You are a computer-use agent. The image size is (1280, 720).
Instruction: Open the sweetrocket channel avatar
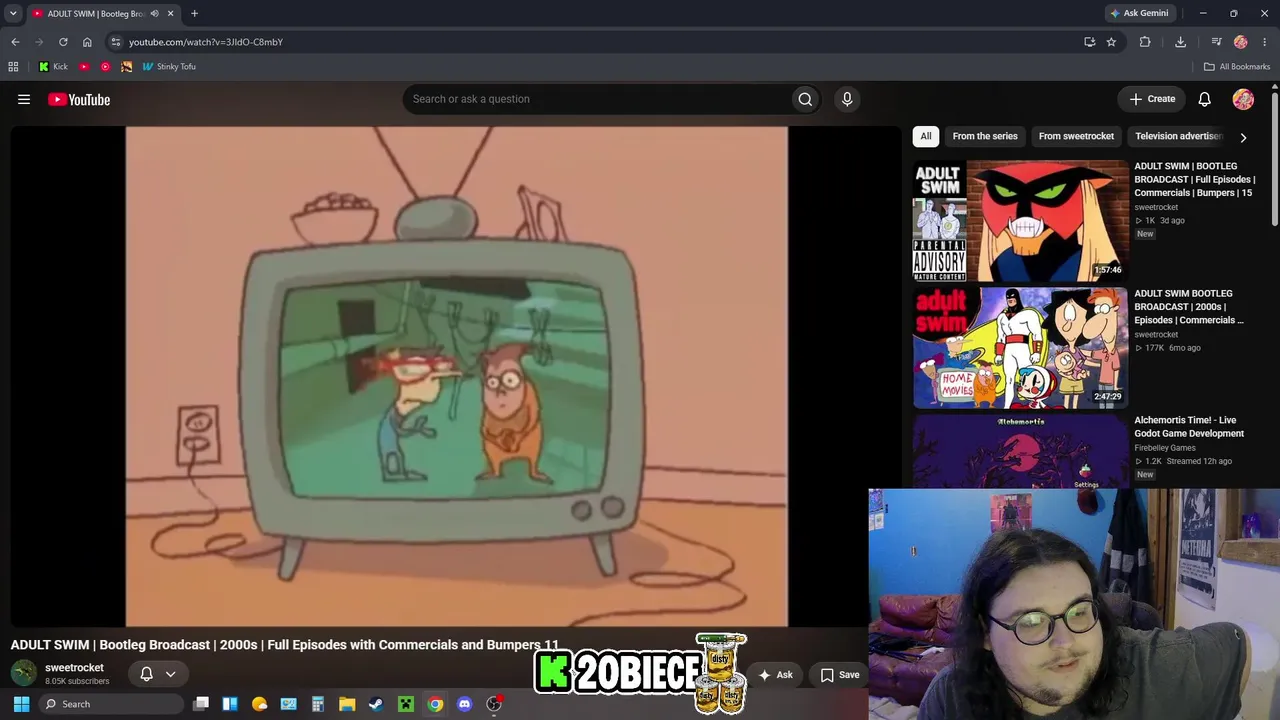[x=24, y=674]
